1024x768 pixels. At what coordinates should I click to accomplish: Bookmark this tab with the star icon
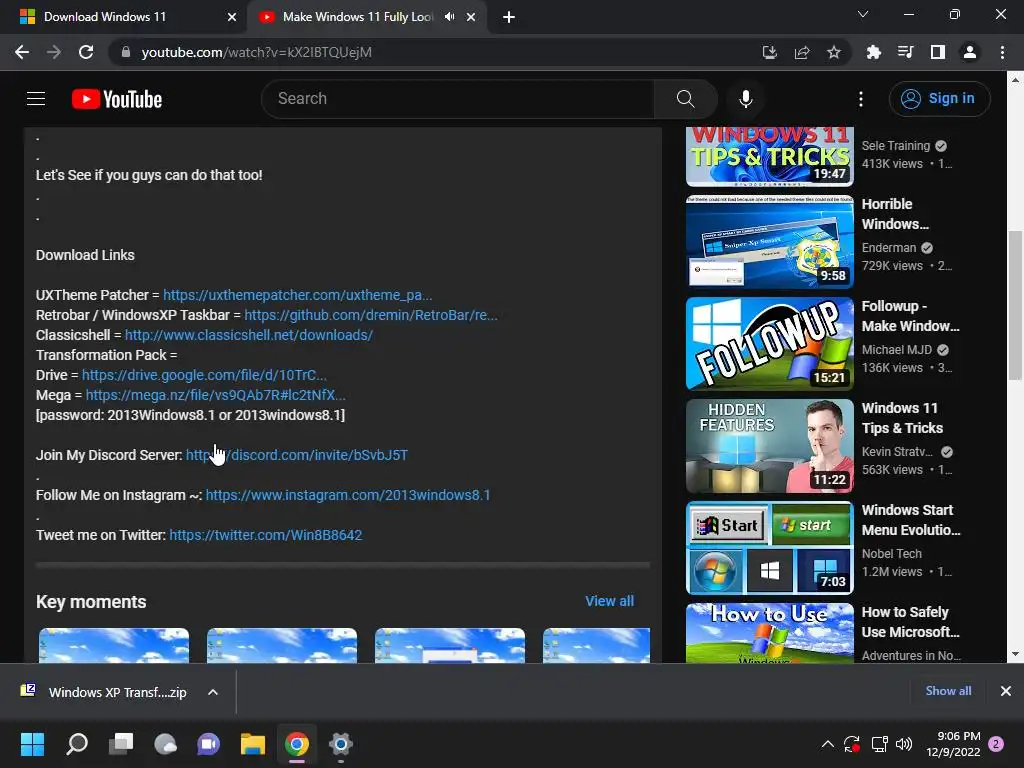833,52
